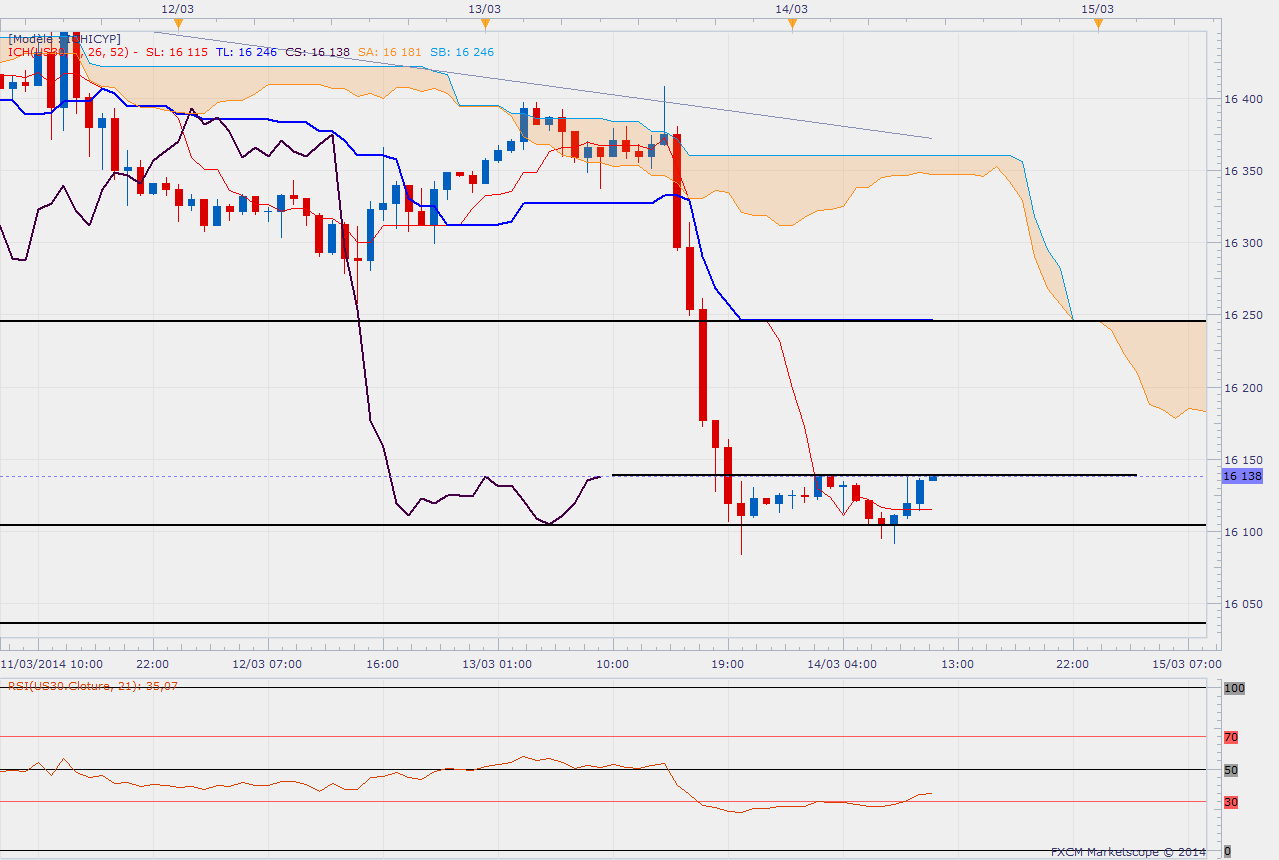
Task: Click the '11/03/2014 10:00' time axis label
Action: tap(51, 664)
